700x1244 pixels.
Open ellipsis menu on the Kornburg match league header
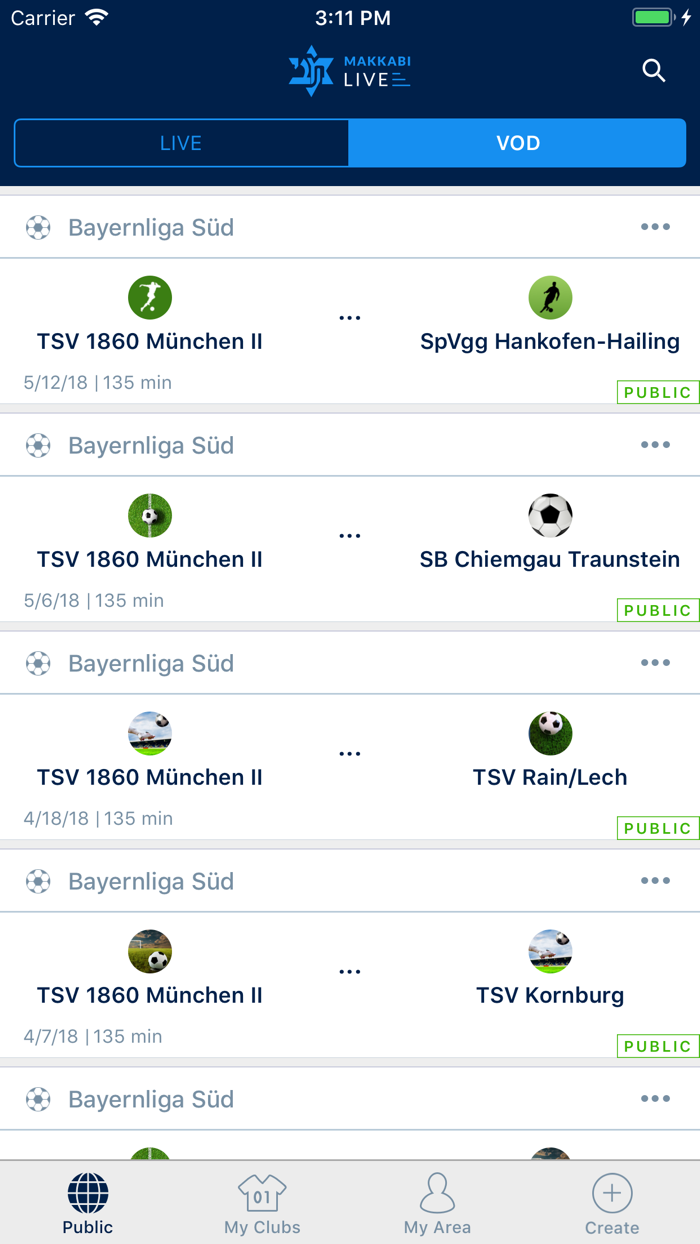tap(655, 881)
